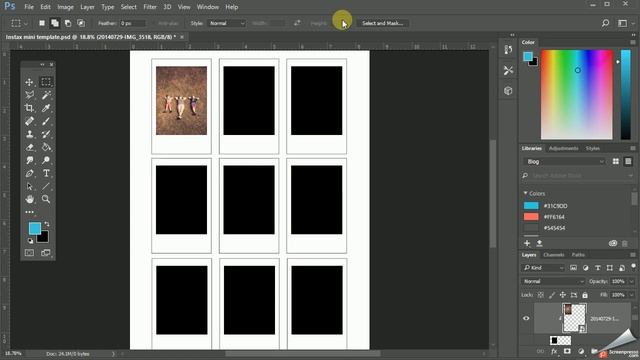Reset default foreground and background colors
The image size is (640, 360).
[x=30, y=241]
